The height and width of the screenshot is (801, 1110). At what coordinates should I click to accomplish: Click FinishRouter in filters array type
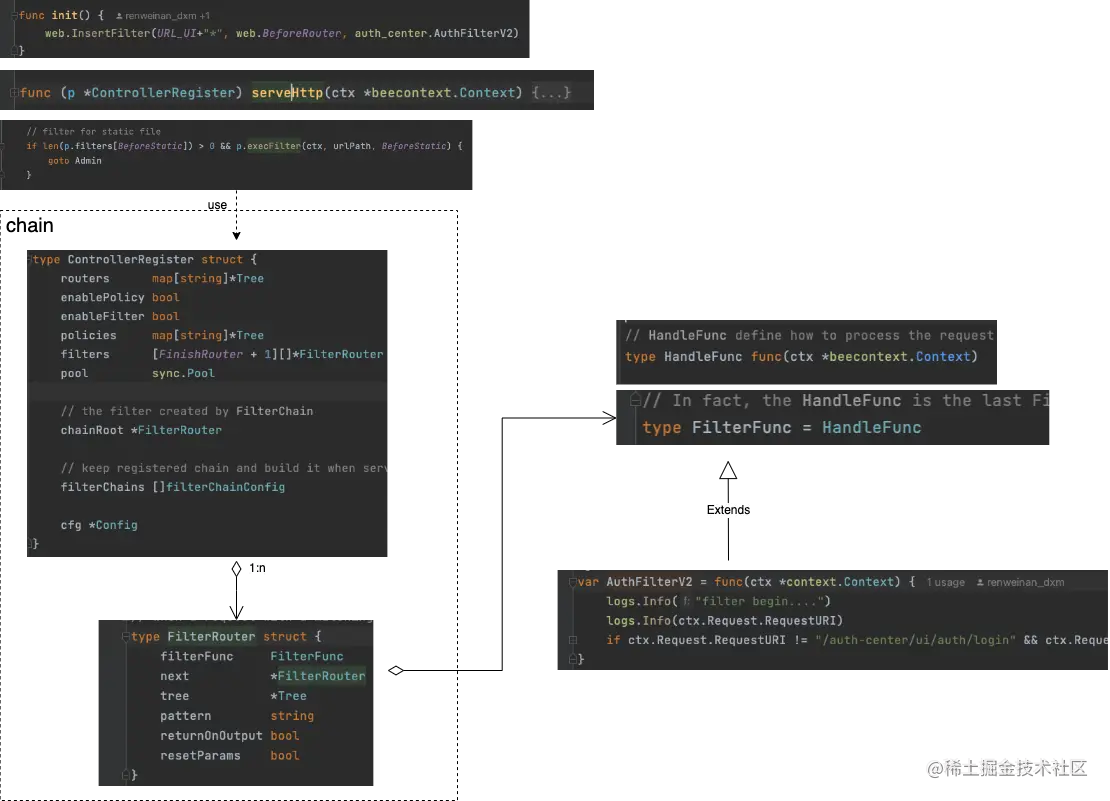tap(200, 354)
